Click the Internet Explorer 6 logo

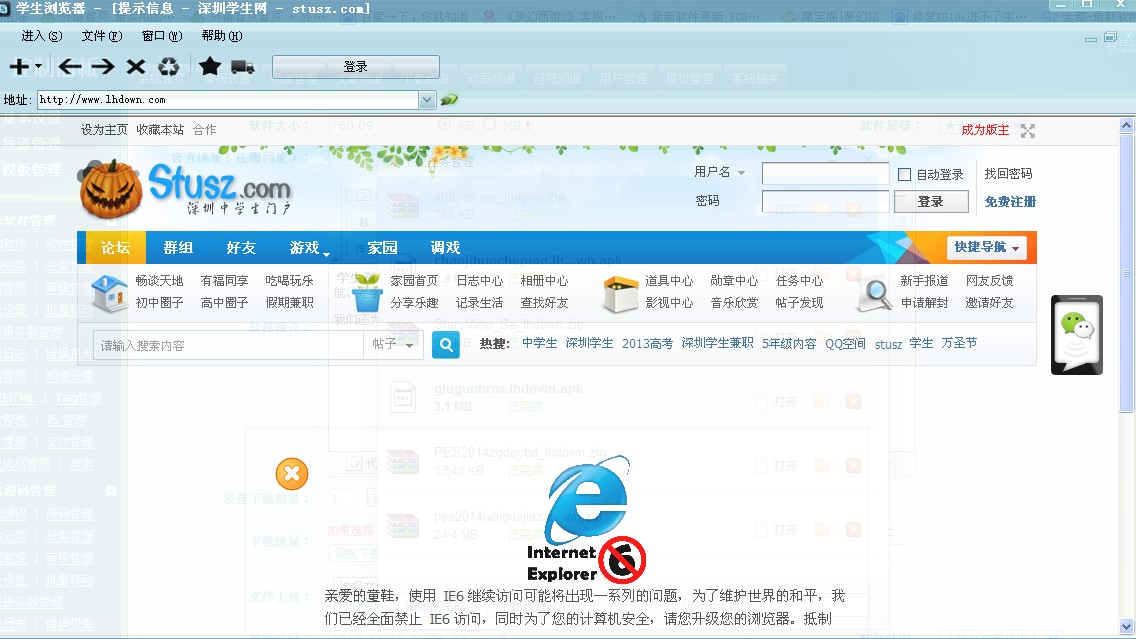[587, 519]
